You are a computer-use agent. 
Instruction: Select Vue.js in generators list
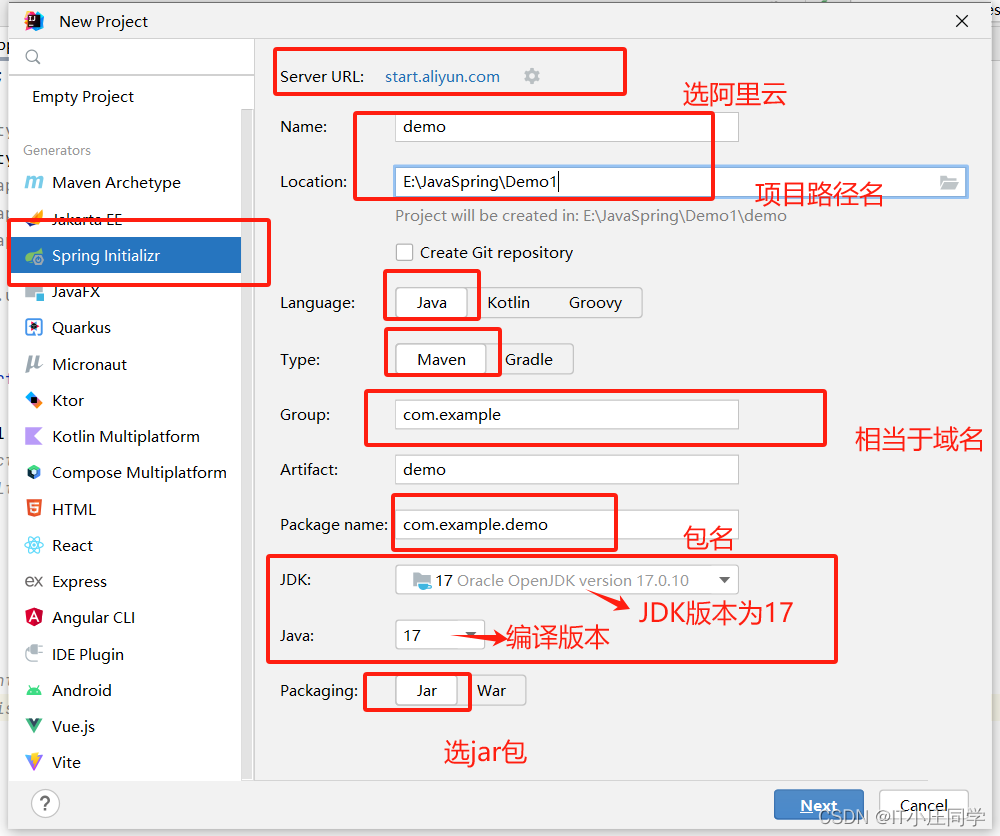point(126,726)
